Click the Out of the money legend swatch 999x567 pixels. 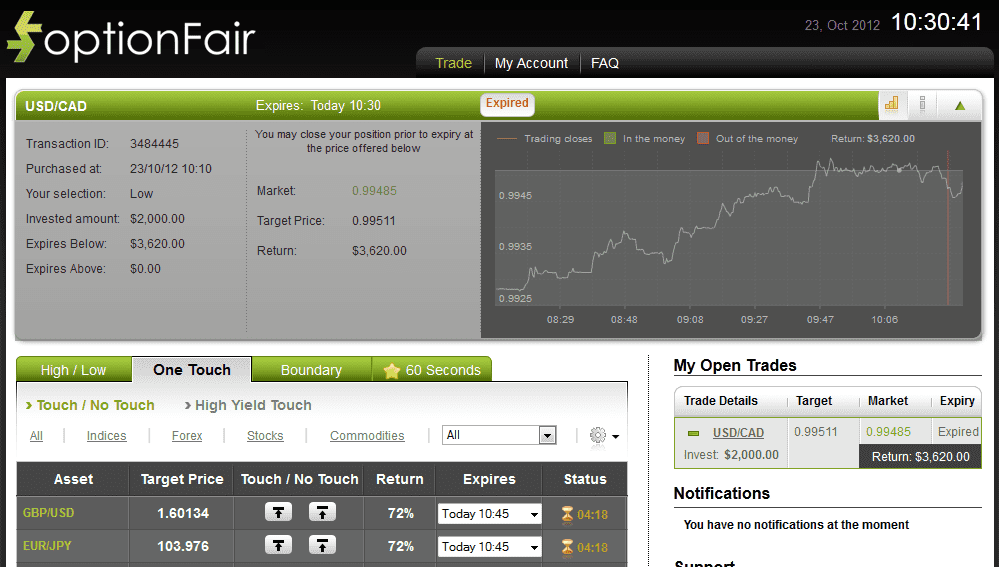coord(702,139)
